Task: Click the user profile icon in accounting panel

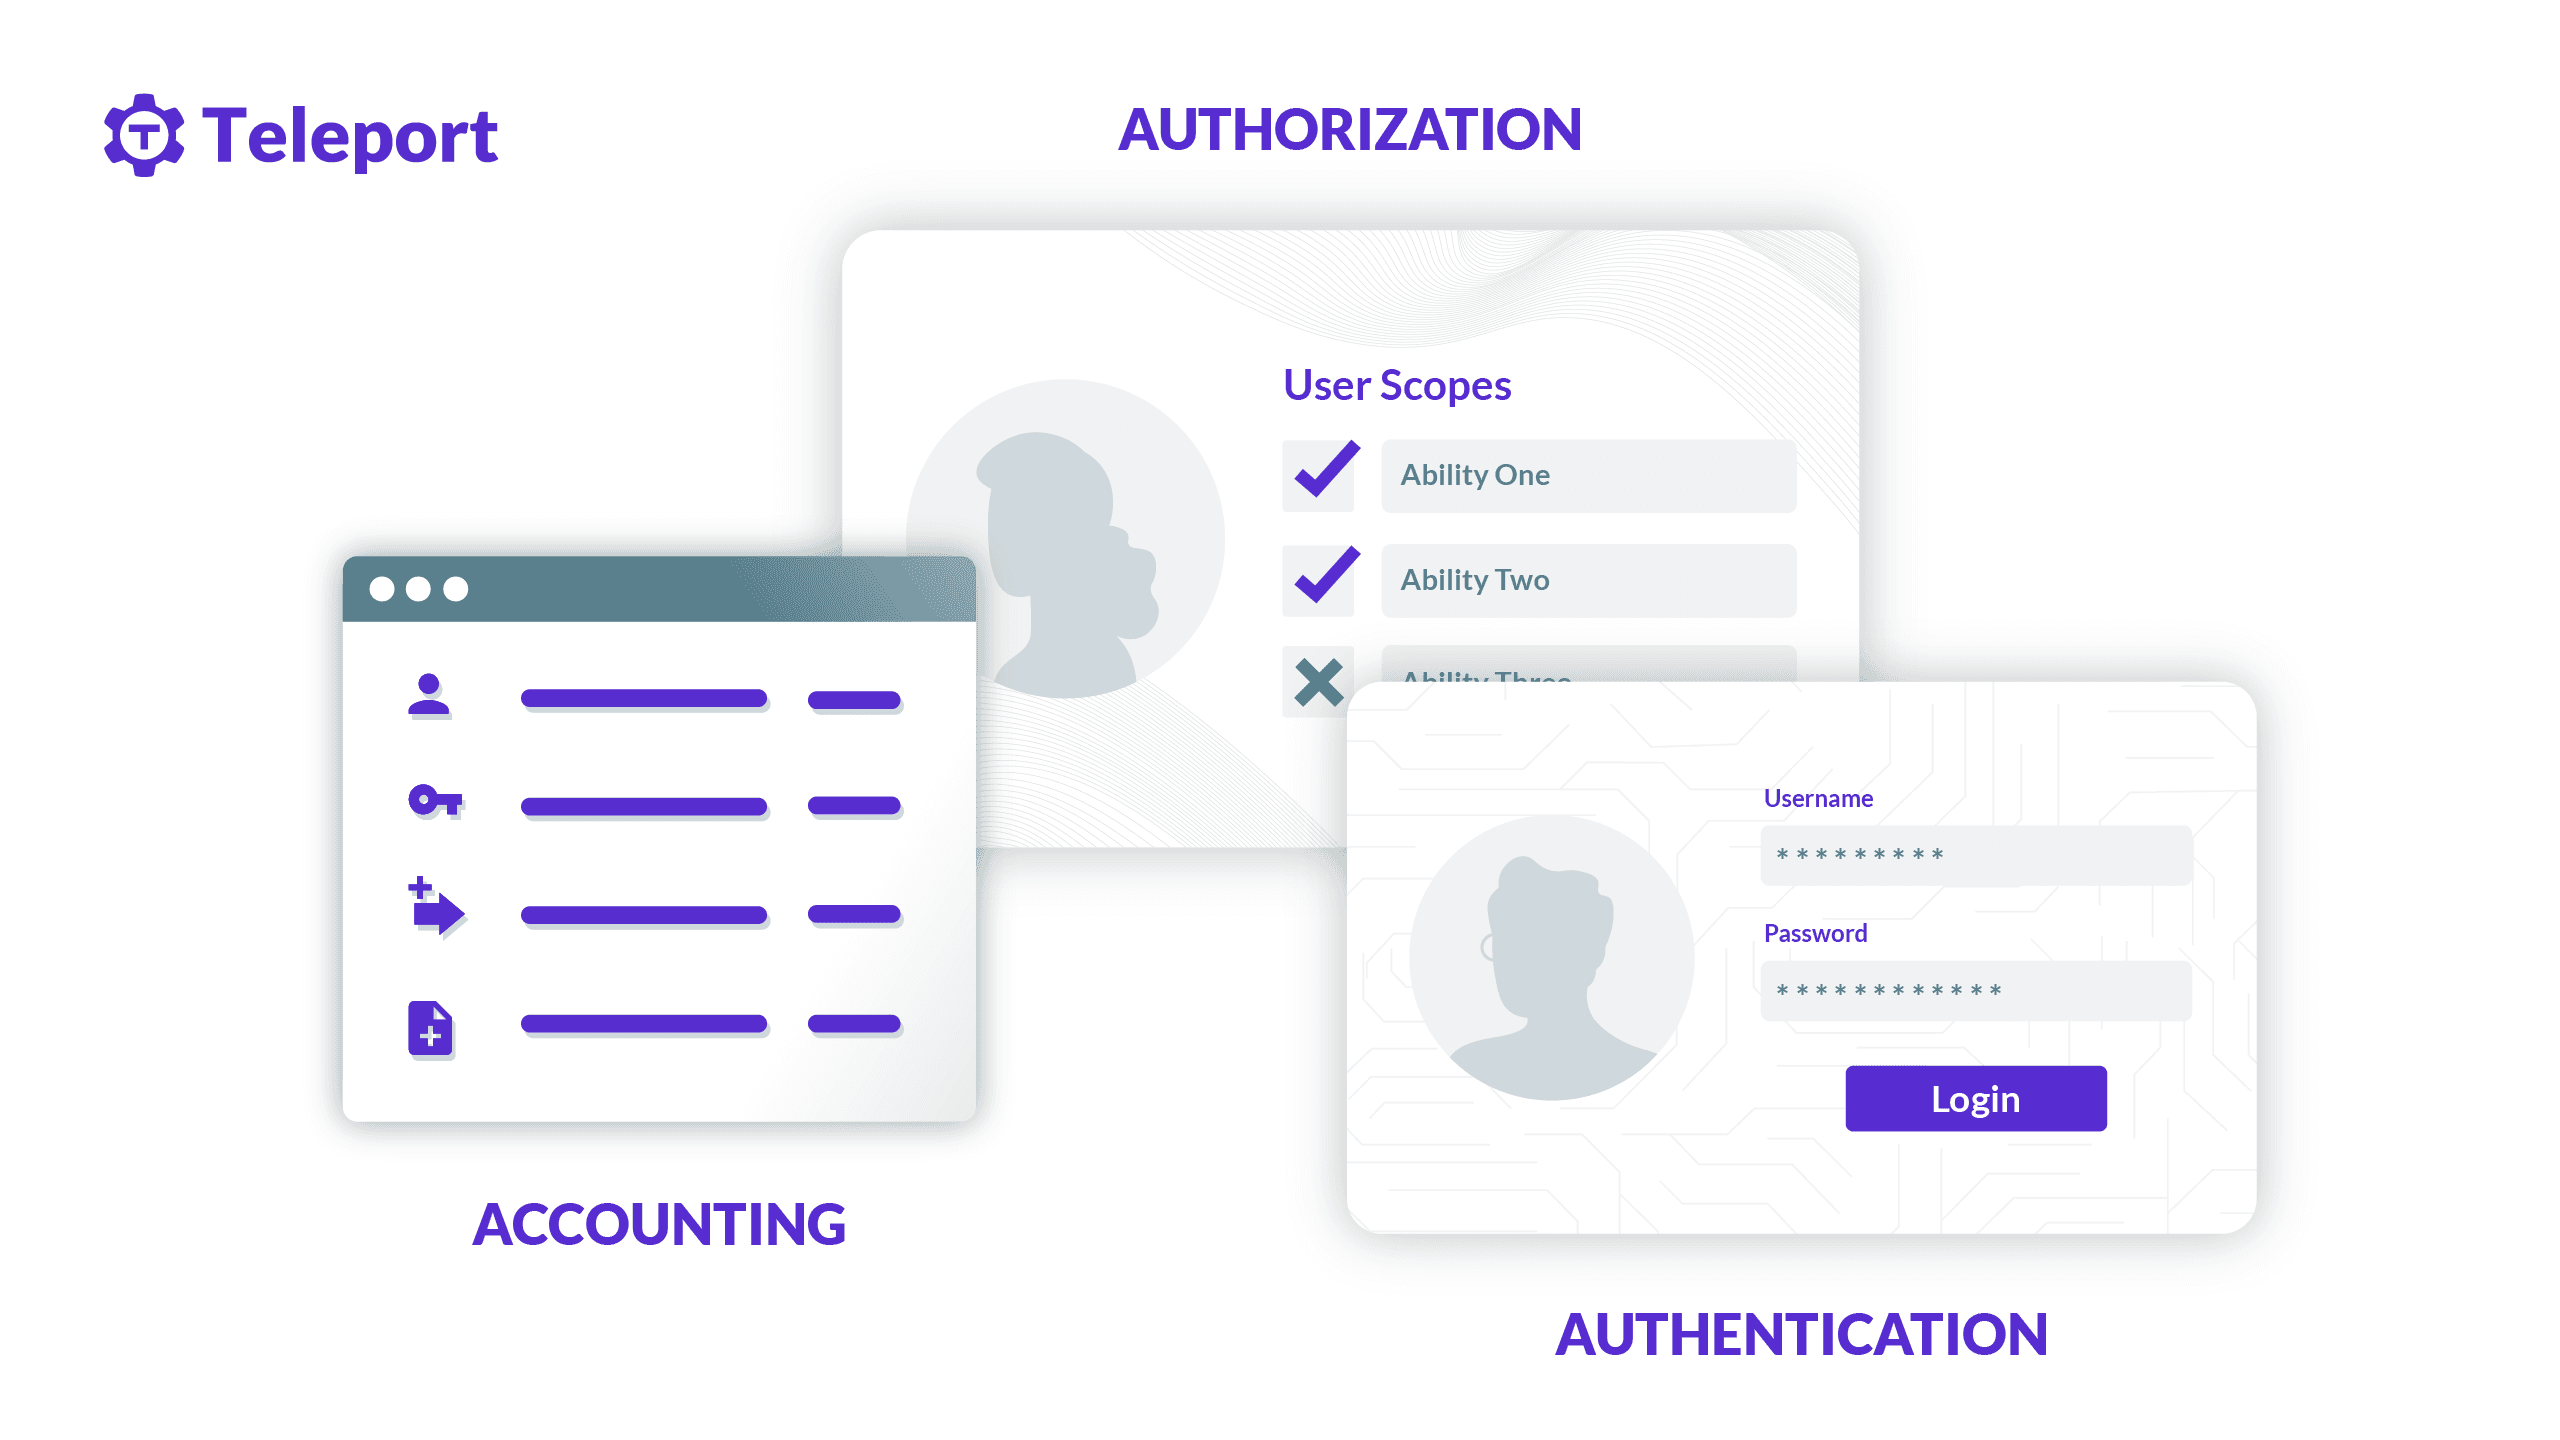Action: pyautogui.click(x=431, y=693)
